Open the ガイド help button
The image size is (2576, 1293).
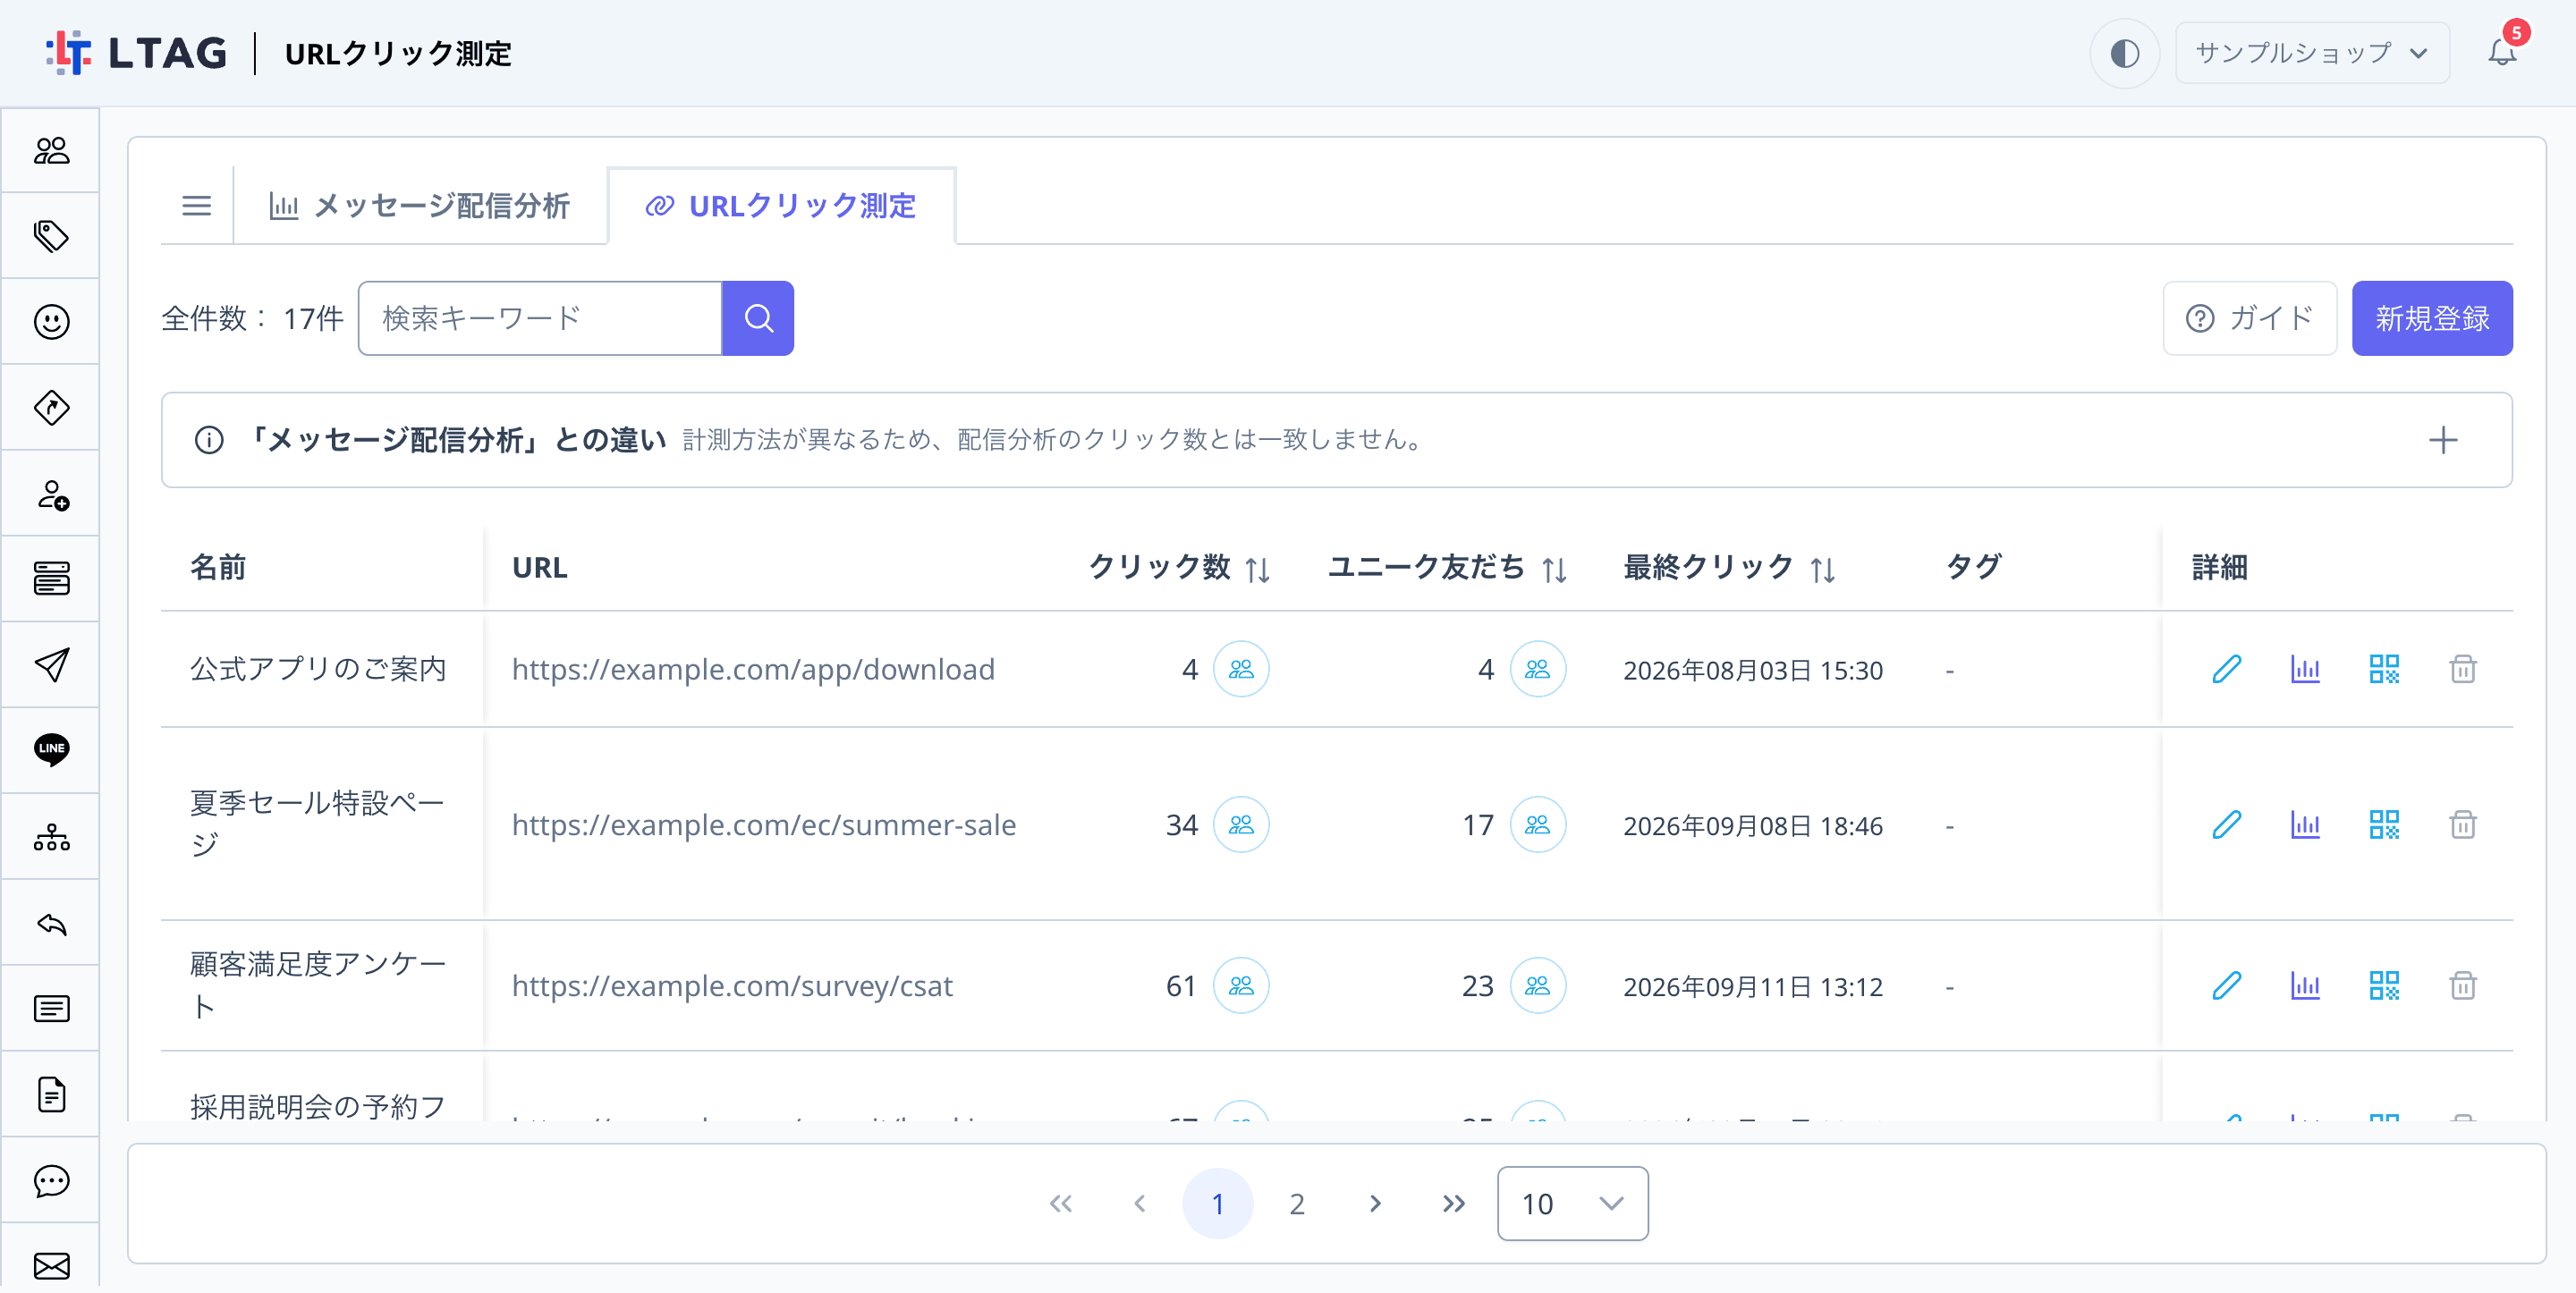coord(2250,318)
